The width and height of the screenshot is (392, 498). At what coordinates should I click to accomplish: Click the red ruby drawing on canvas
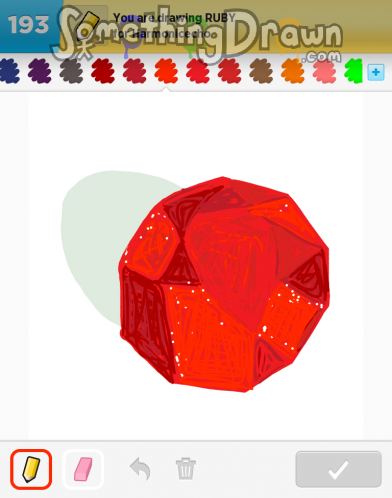224,284
